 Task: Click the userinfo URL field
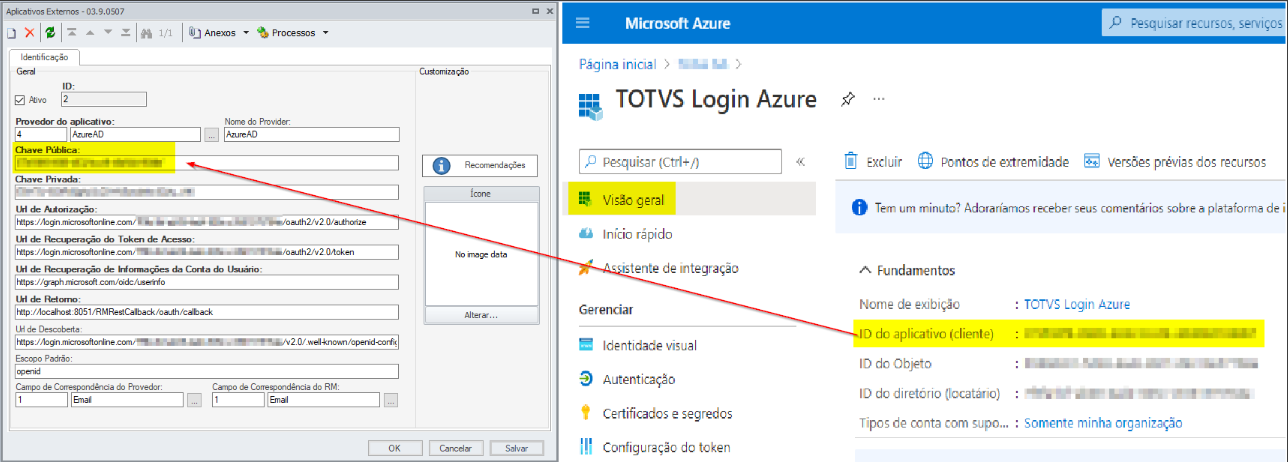coord(206,282)
